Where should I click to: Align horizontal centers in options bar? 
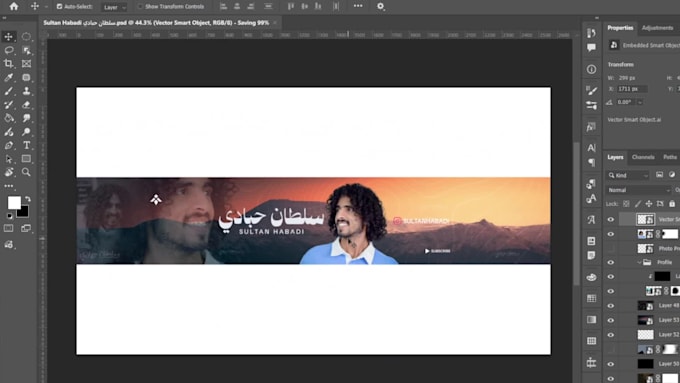point(237,7)
